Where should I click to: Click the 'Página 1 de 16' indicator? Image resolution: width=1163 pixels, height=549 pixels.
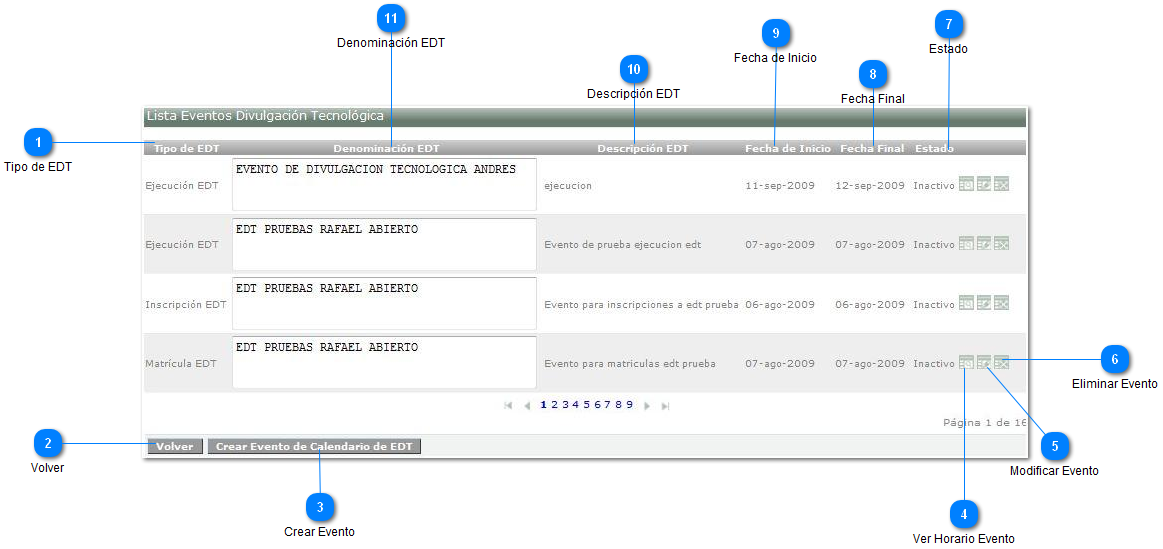point(985,422)
